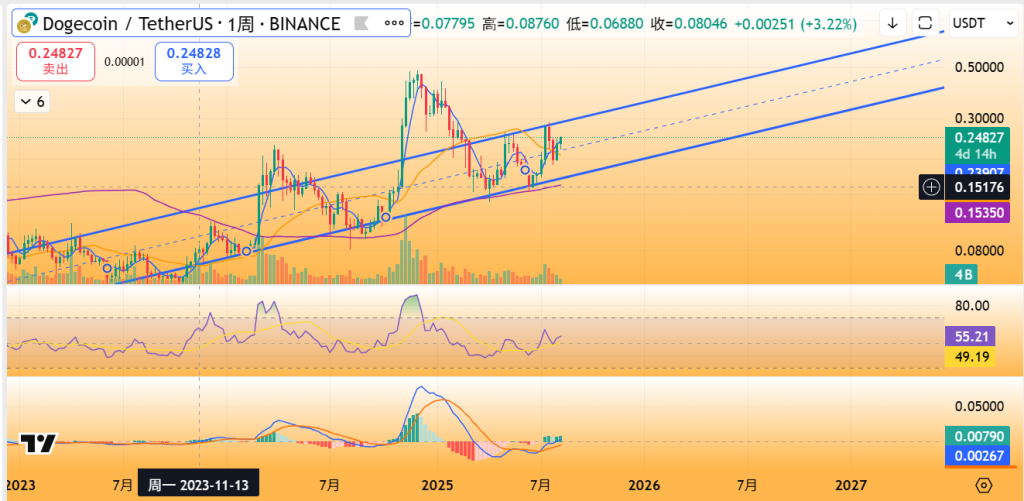Click the 0.05000 MACD scale label
Screen dimensions: 1024x501
point(978,406)
